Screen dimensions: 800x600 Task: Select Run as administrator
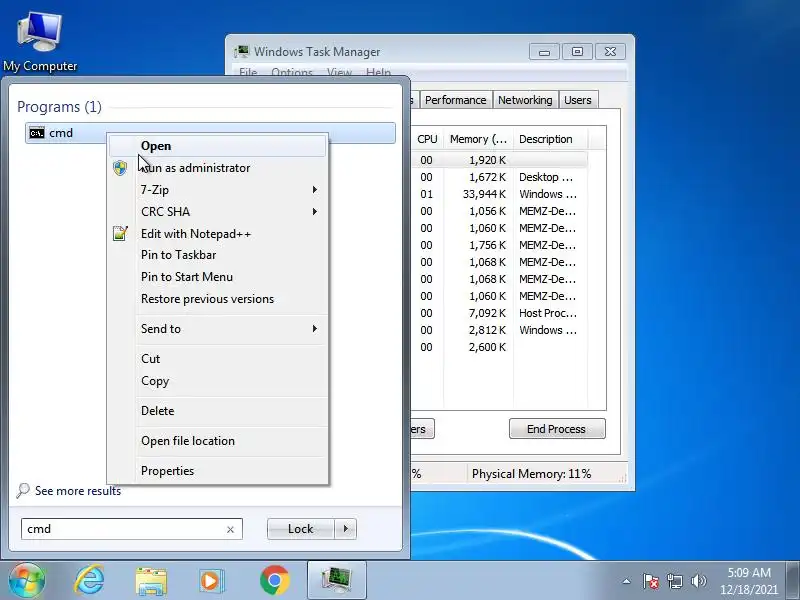click(x=217, y=168)
